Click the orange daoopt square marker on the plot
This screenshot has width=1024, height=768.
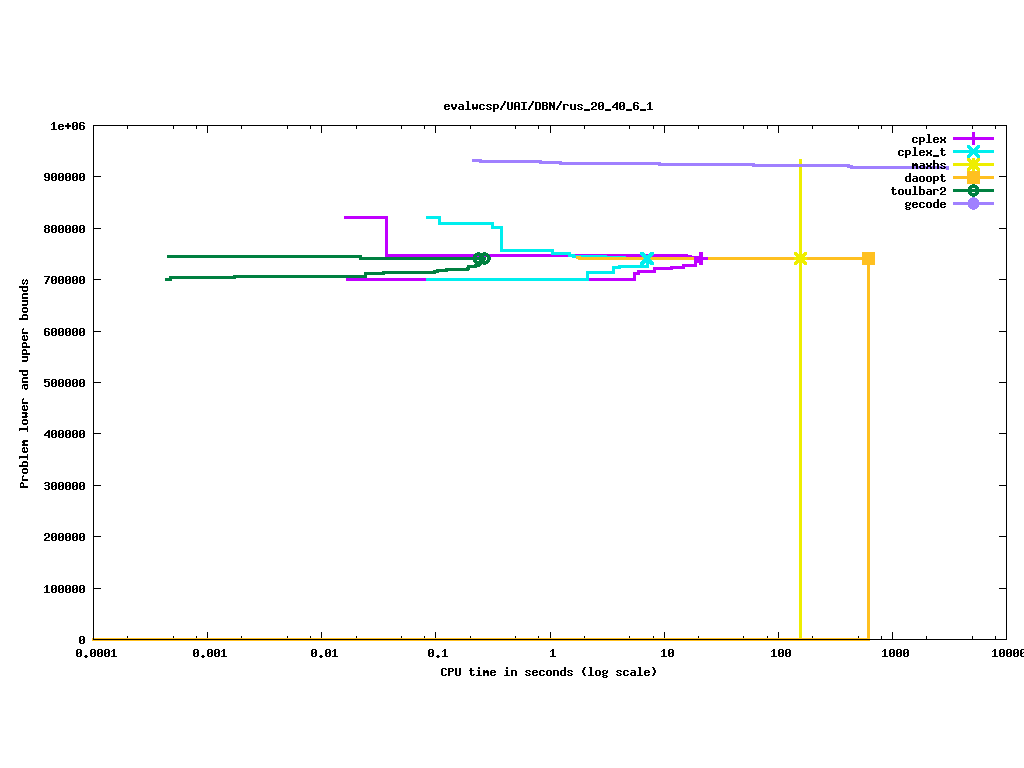(x=868, y=259)
